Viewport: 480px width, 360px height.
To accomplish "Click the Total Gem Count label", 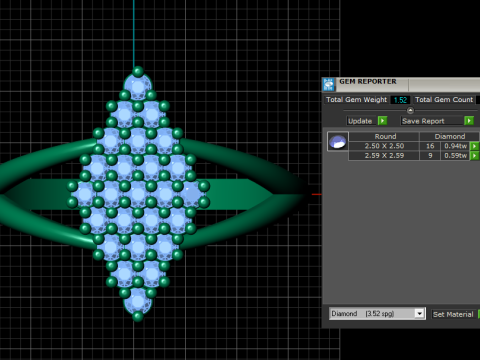I will [x=444, y=100].
